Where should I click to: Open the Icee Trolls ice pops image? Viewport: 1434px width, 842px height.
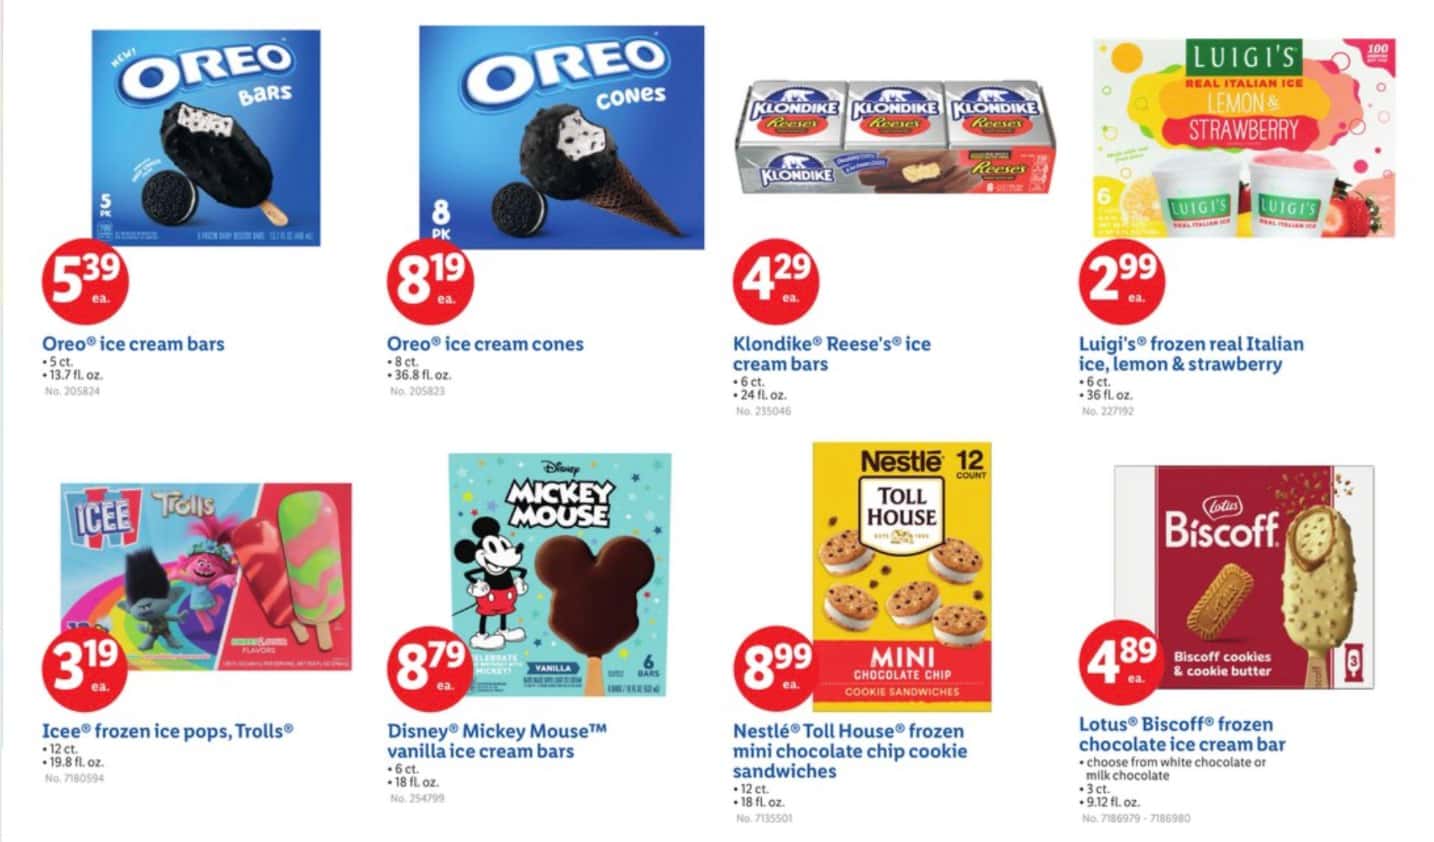(206, 577)
